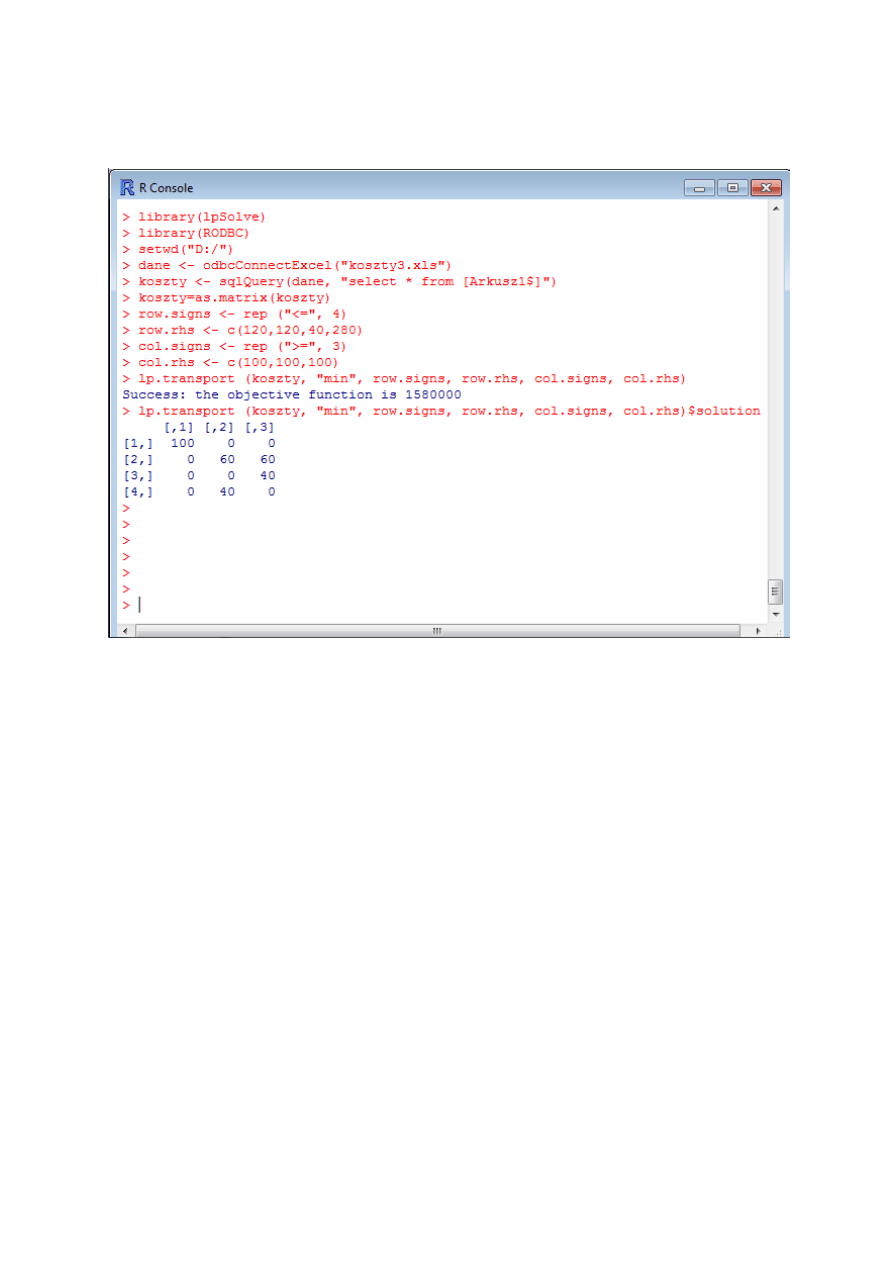893x1263 pixels.
Task: Click the window resize grip in corner
Action: (777, 631)
